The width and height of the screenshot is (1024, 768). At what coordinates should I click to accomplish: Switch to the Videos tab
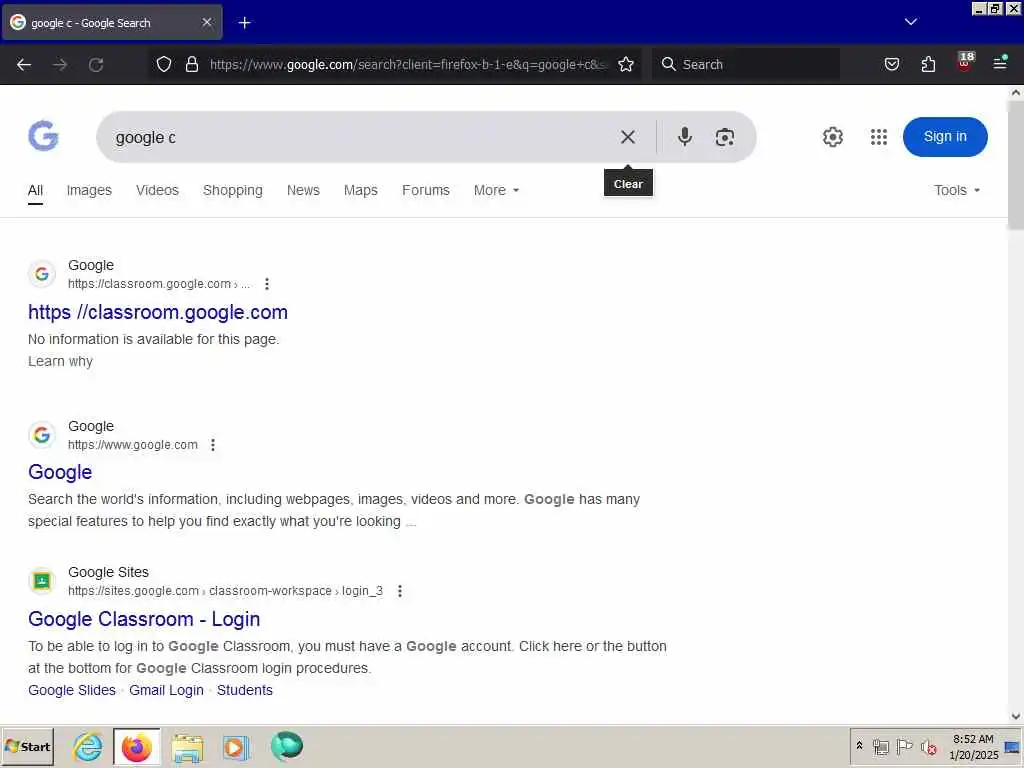(157, 190)
